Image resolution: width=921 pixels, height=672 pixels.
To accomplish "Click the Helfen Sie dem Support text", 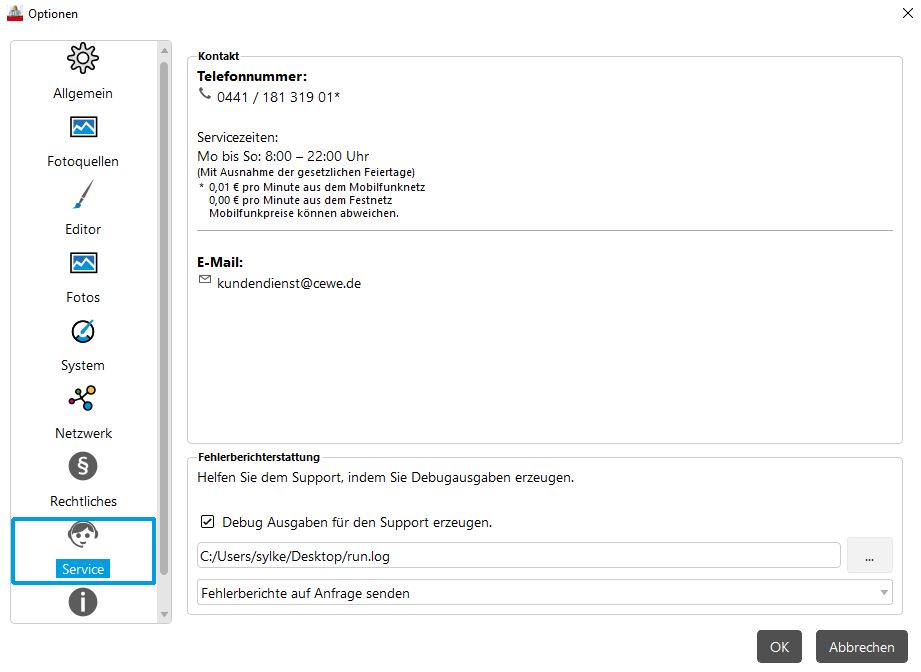I will 386,478.
